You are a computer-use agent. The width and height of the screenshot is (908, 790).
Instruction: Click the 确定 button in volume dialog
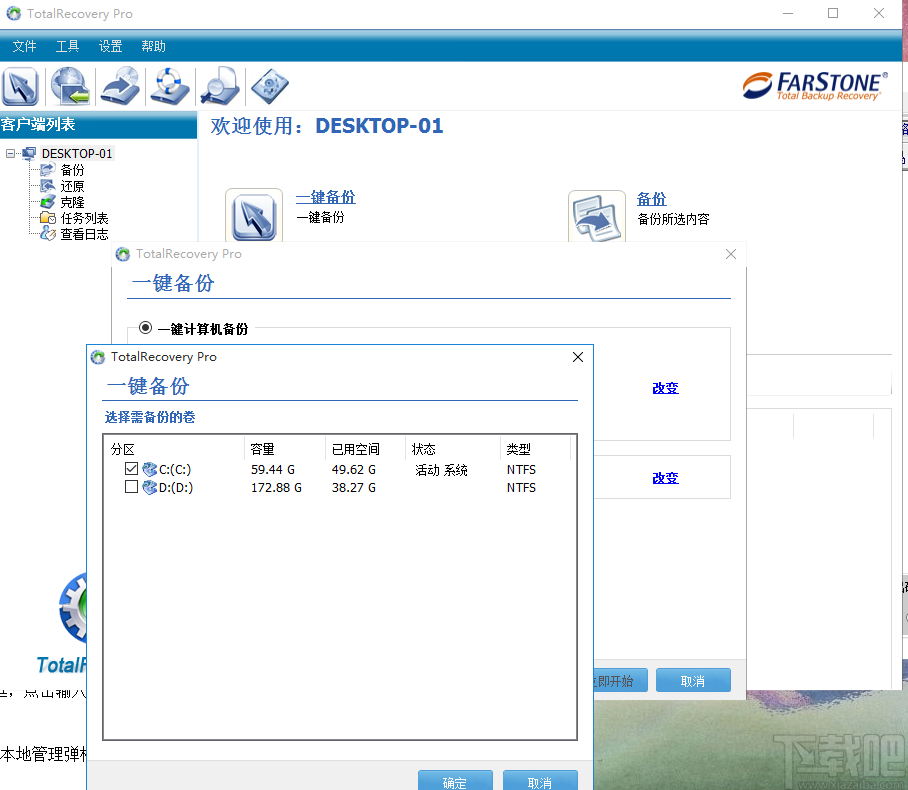point(455,781)
